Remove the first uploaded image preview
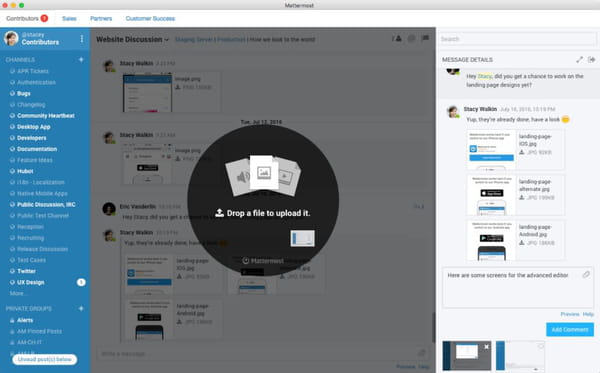The image size is (600, 373). point(486,347)
